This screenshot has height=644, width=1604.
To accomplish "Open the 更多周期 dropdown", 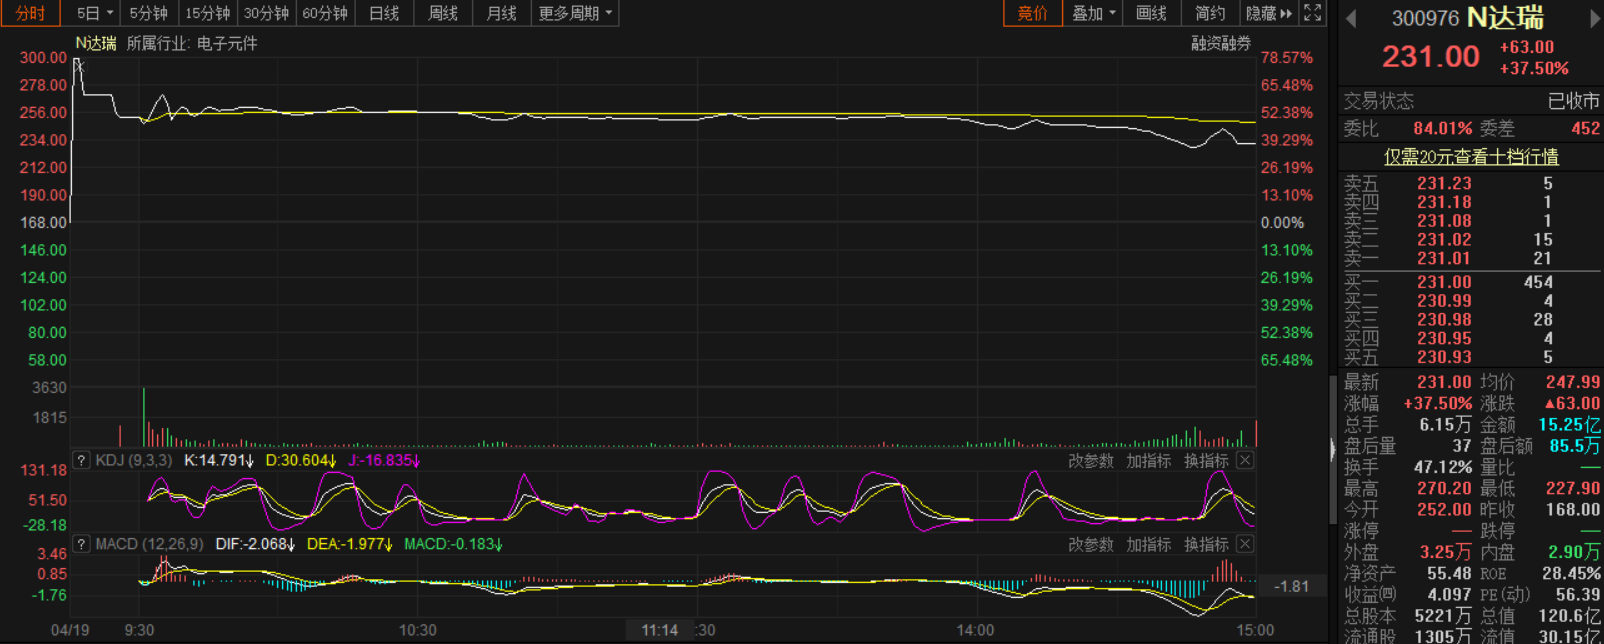I will [575, 13].
